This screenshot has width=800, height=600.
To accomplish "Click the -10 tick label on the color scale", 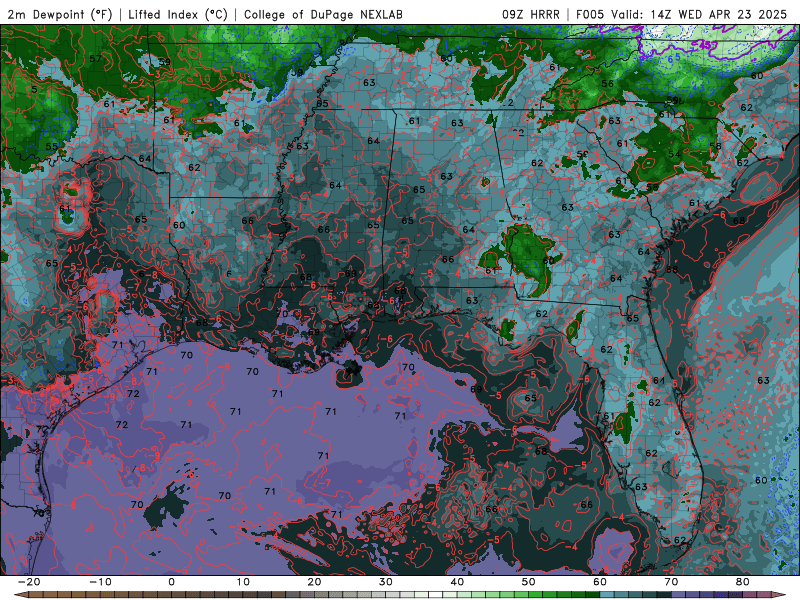I will tap(100, 582).
